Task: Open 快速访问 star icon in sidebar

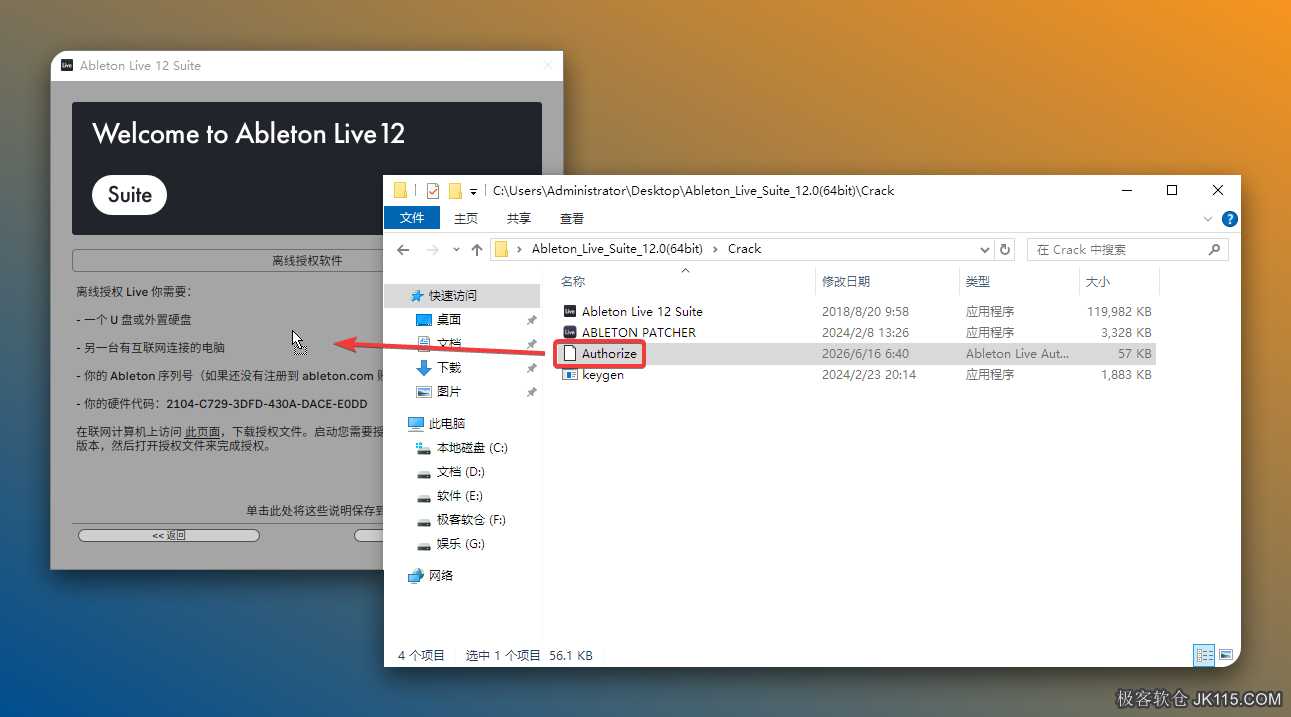Action: coord(418,296)
